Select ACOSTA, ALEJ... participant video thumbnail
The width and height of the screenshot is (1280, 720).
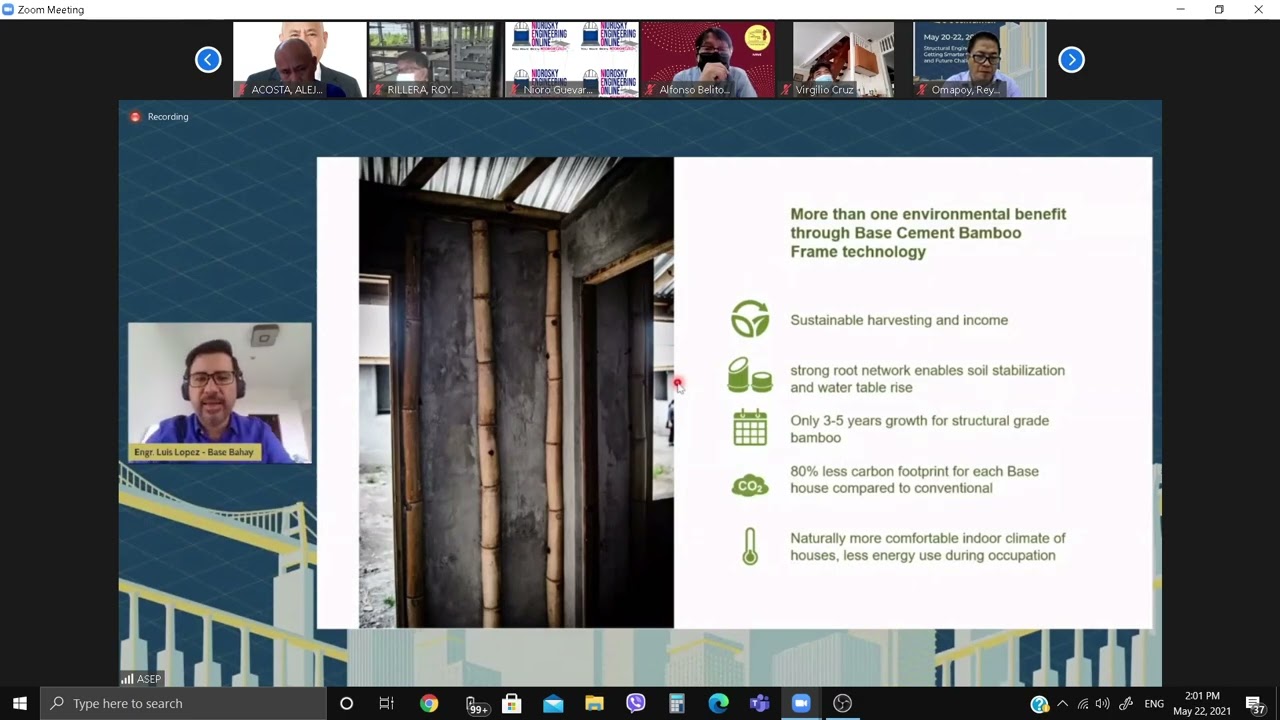click(x=300, y=60)
